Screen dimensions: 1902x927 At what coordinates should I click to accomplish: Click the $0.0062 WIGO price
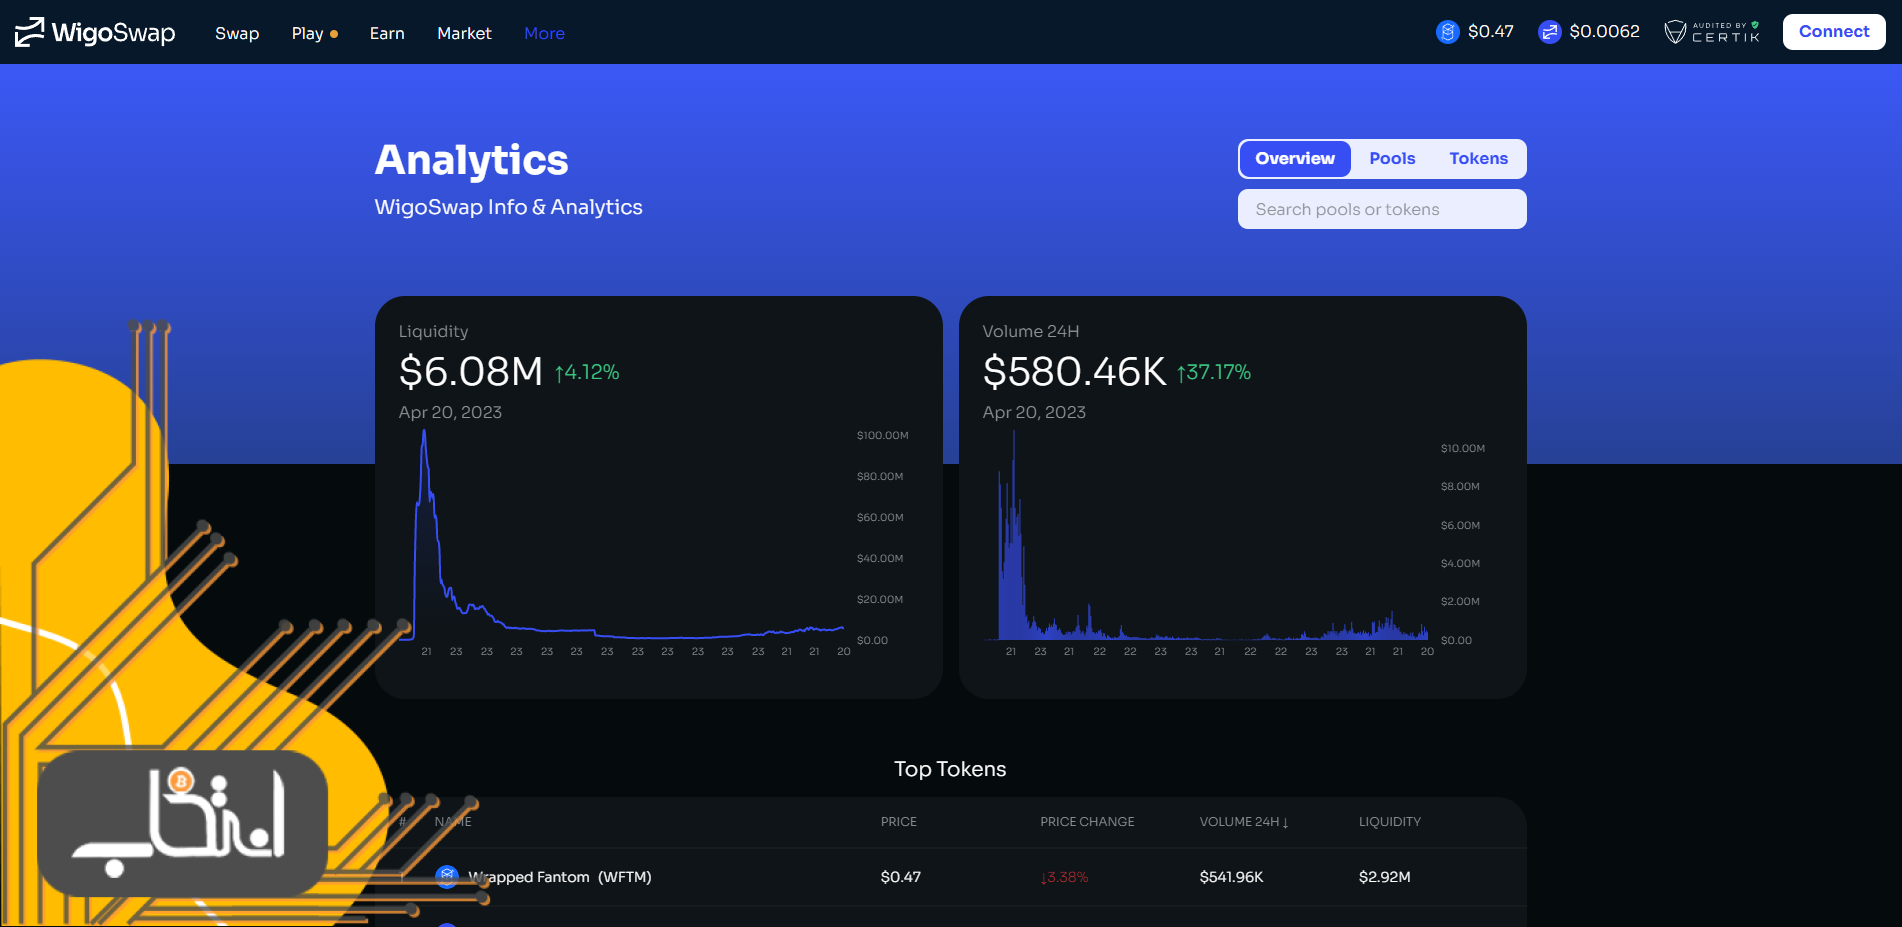click(x=1604, y=32)
